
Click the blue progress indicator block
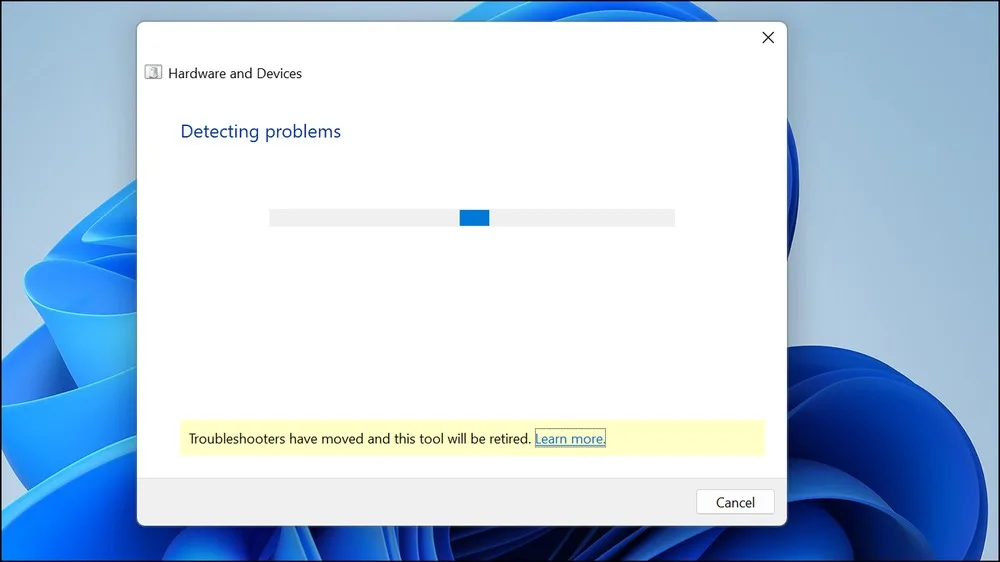(x=474, y=218)
